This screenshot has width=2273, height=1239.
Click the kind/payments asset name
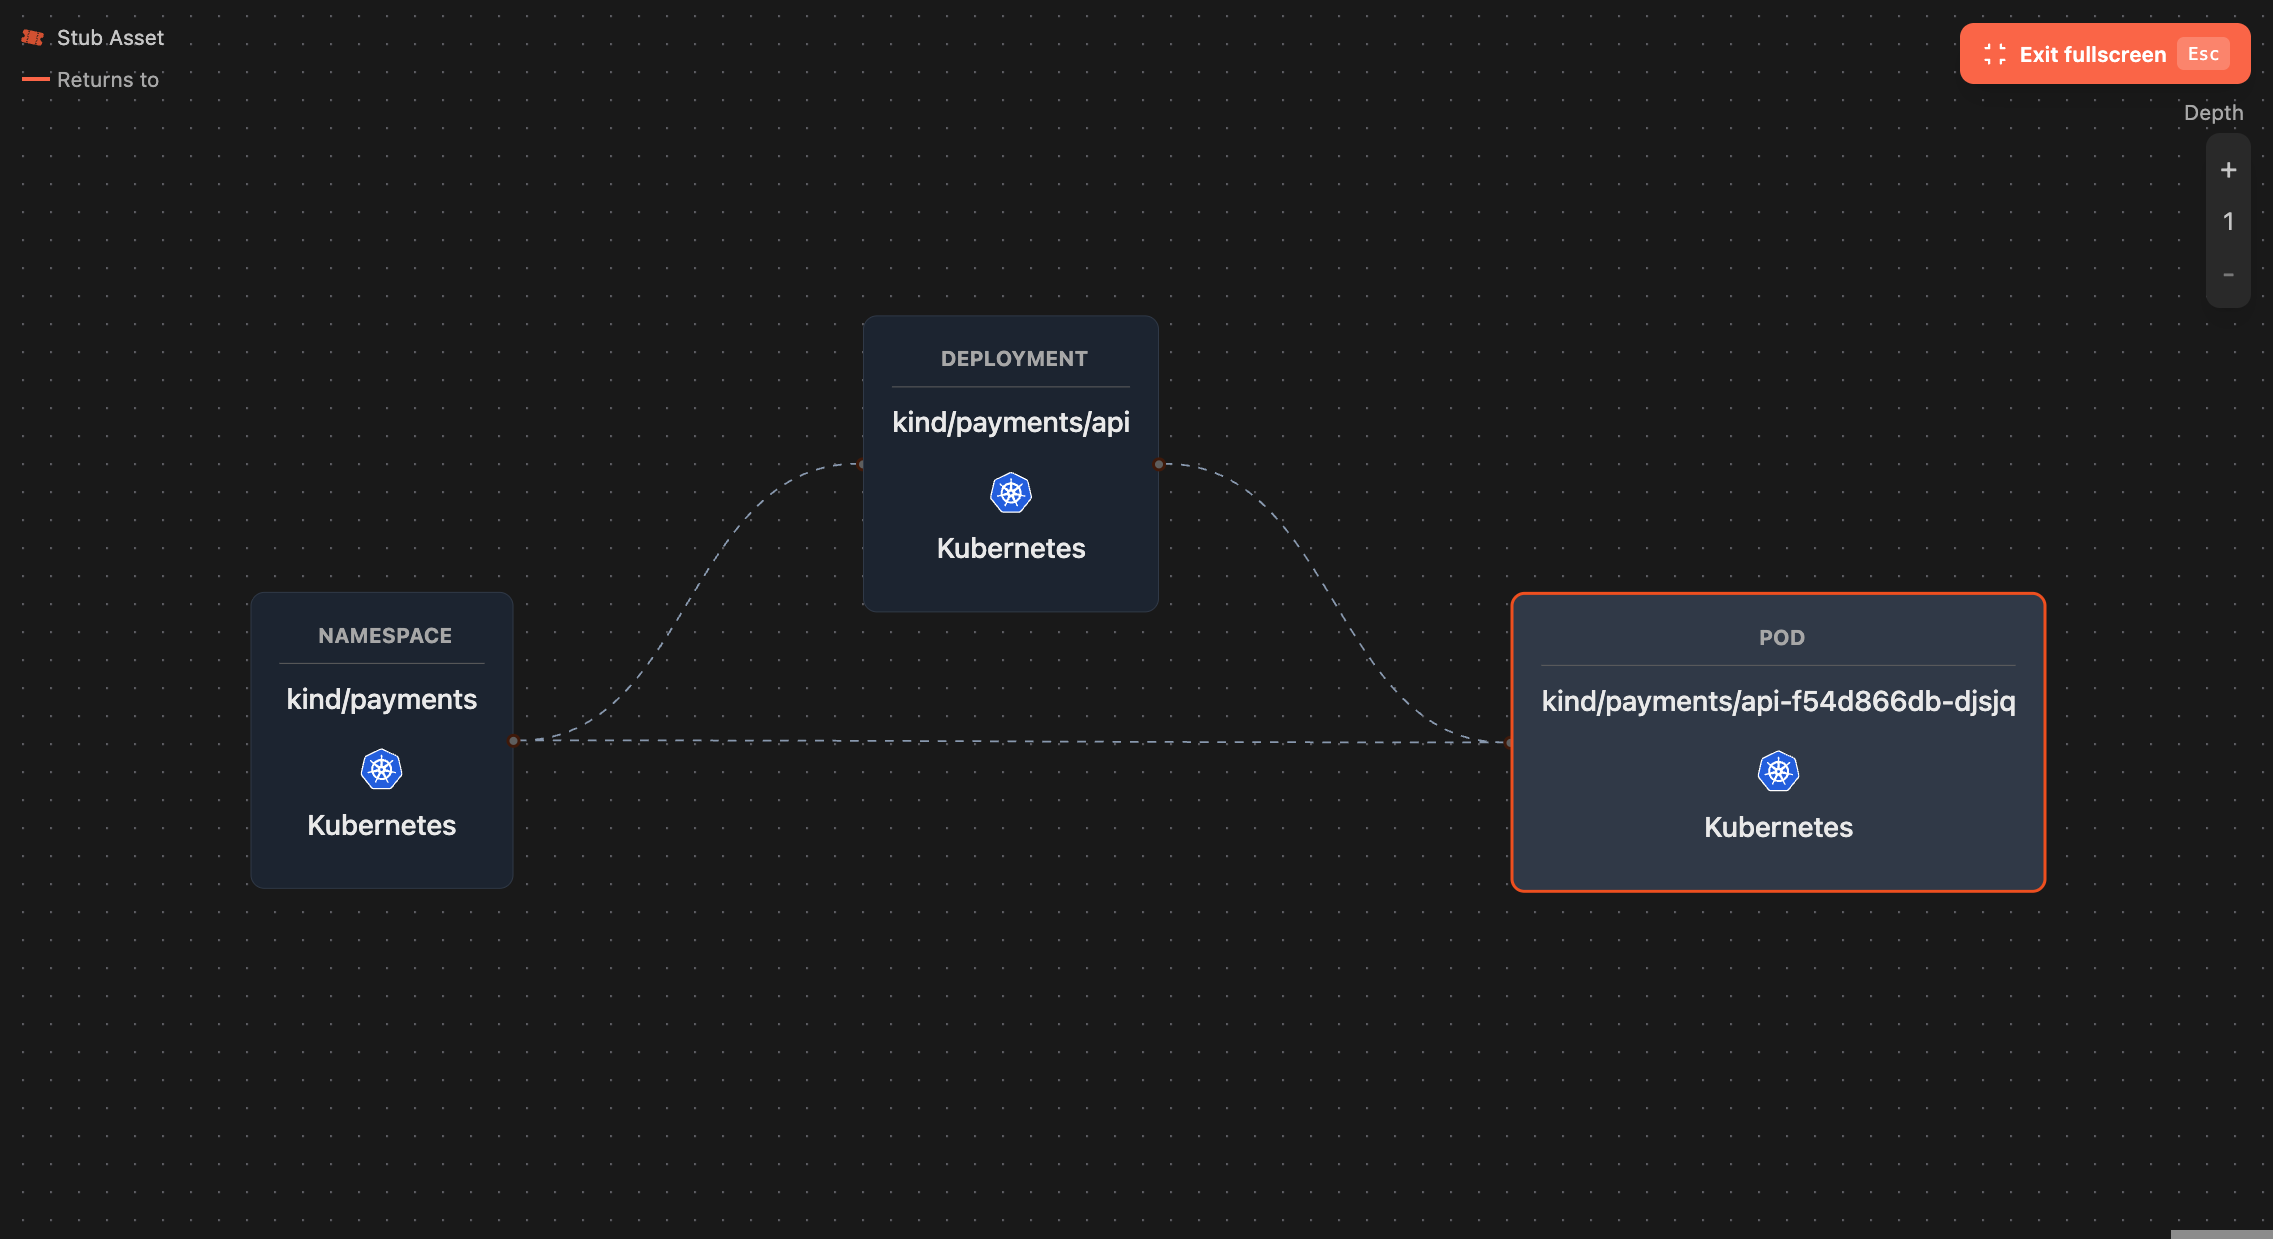coord(381,700)
